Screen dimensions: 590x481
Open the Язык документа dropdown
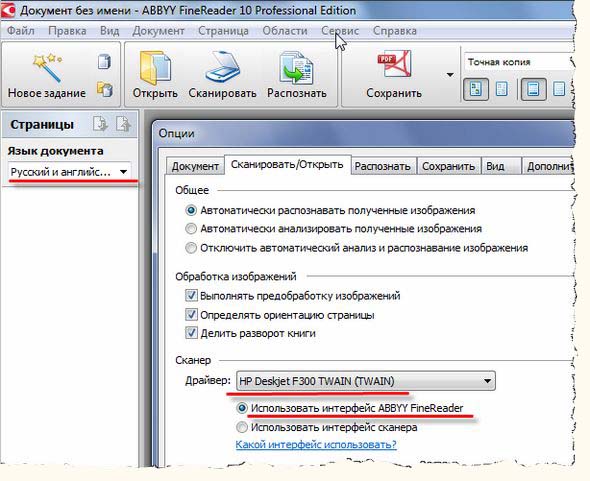[x=70, y=172]
